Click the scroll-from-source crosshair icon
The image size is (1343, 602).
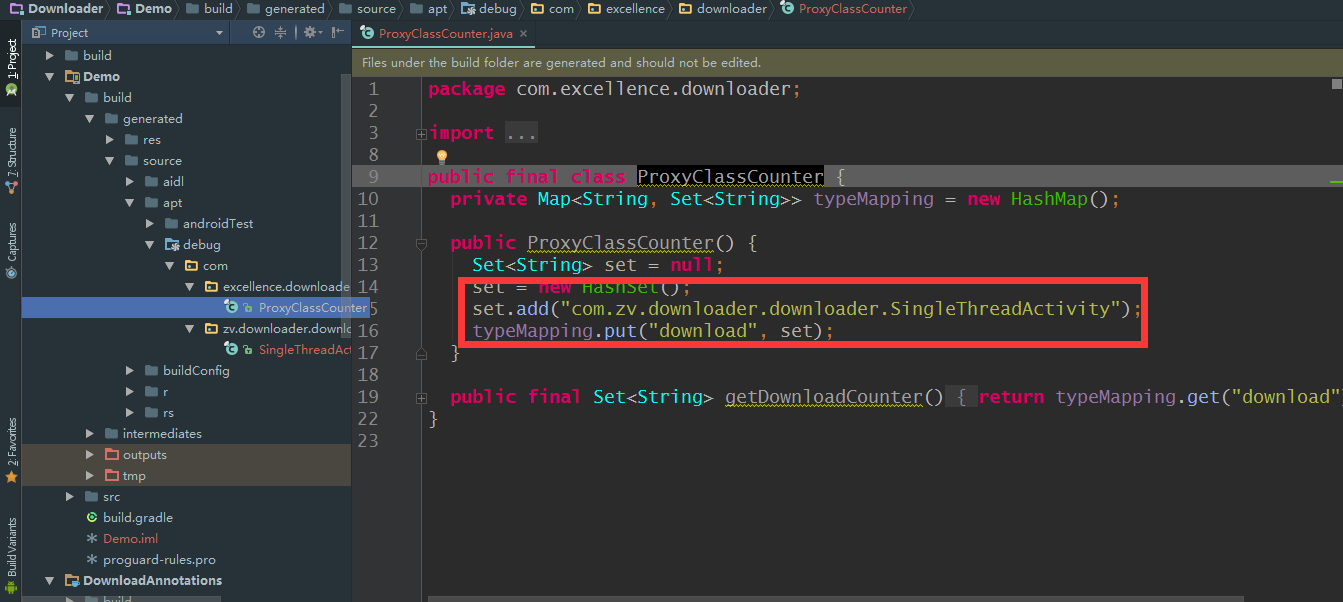coord(259,33)
